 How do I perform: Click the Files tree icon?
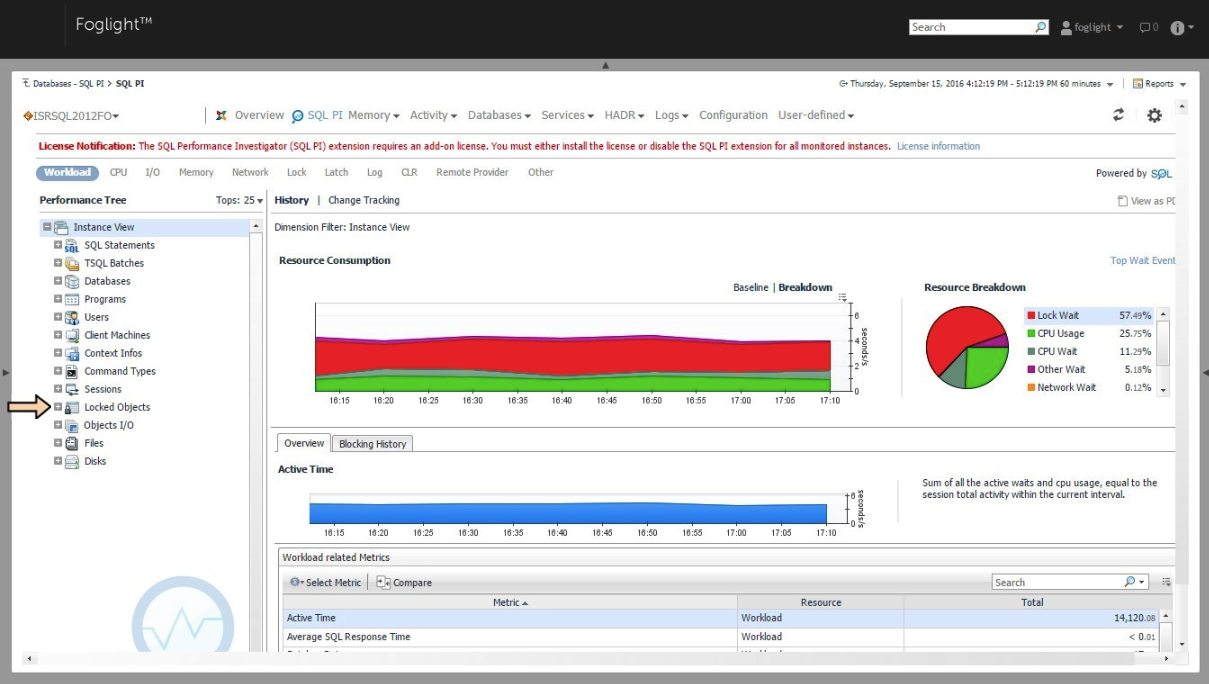click(x=72, y=443)
